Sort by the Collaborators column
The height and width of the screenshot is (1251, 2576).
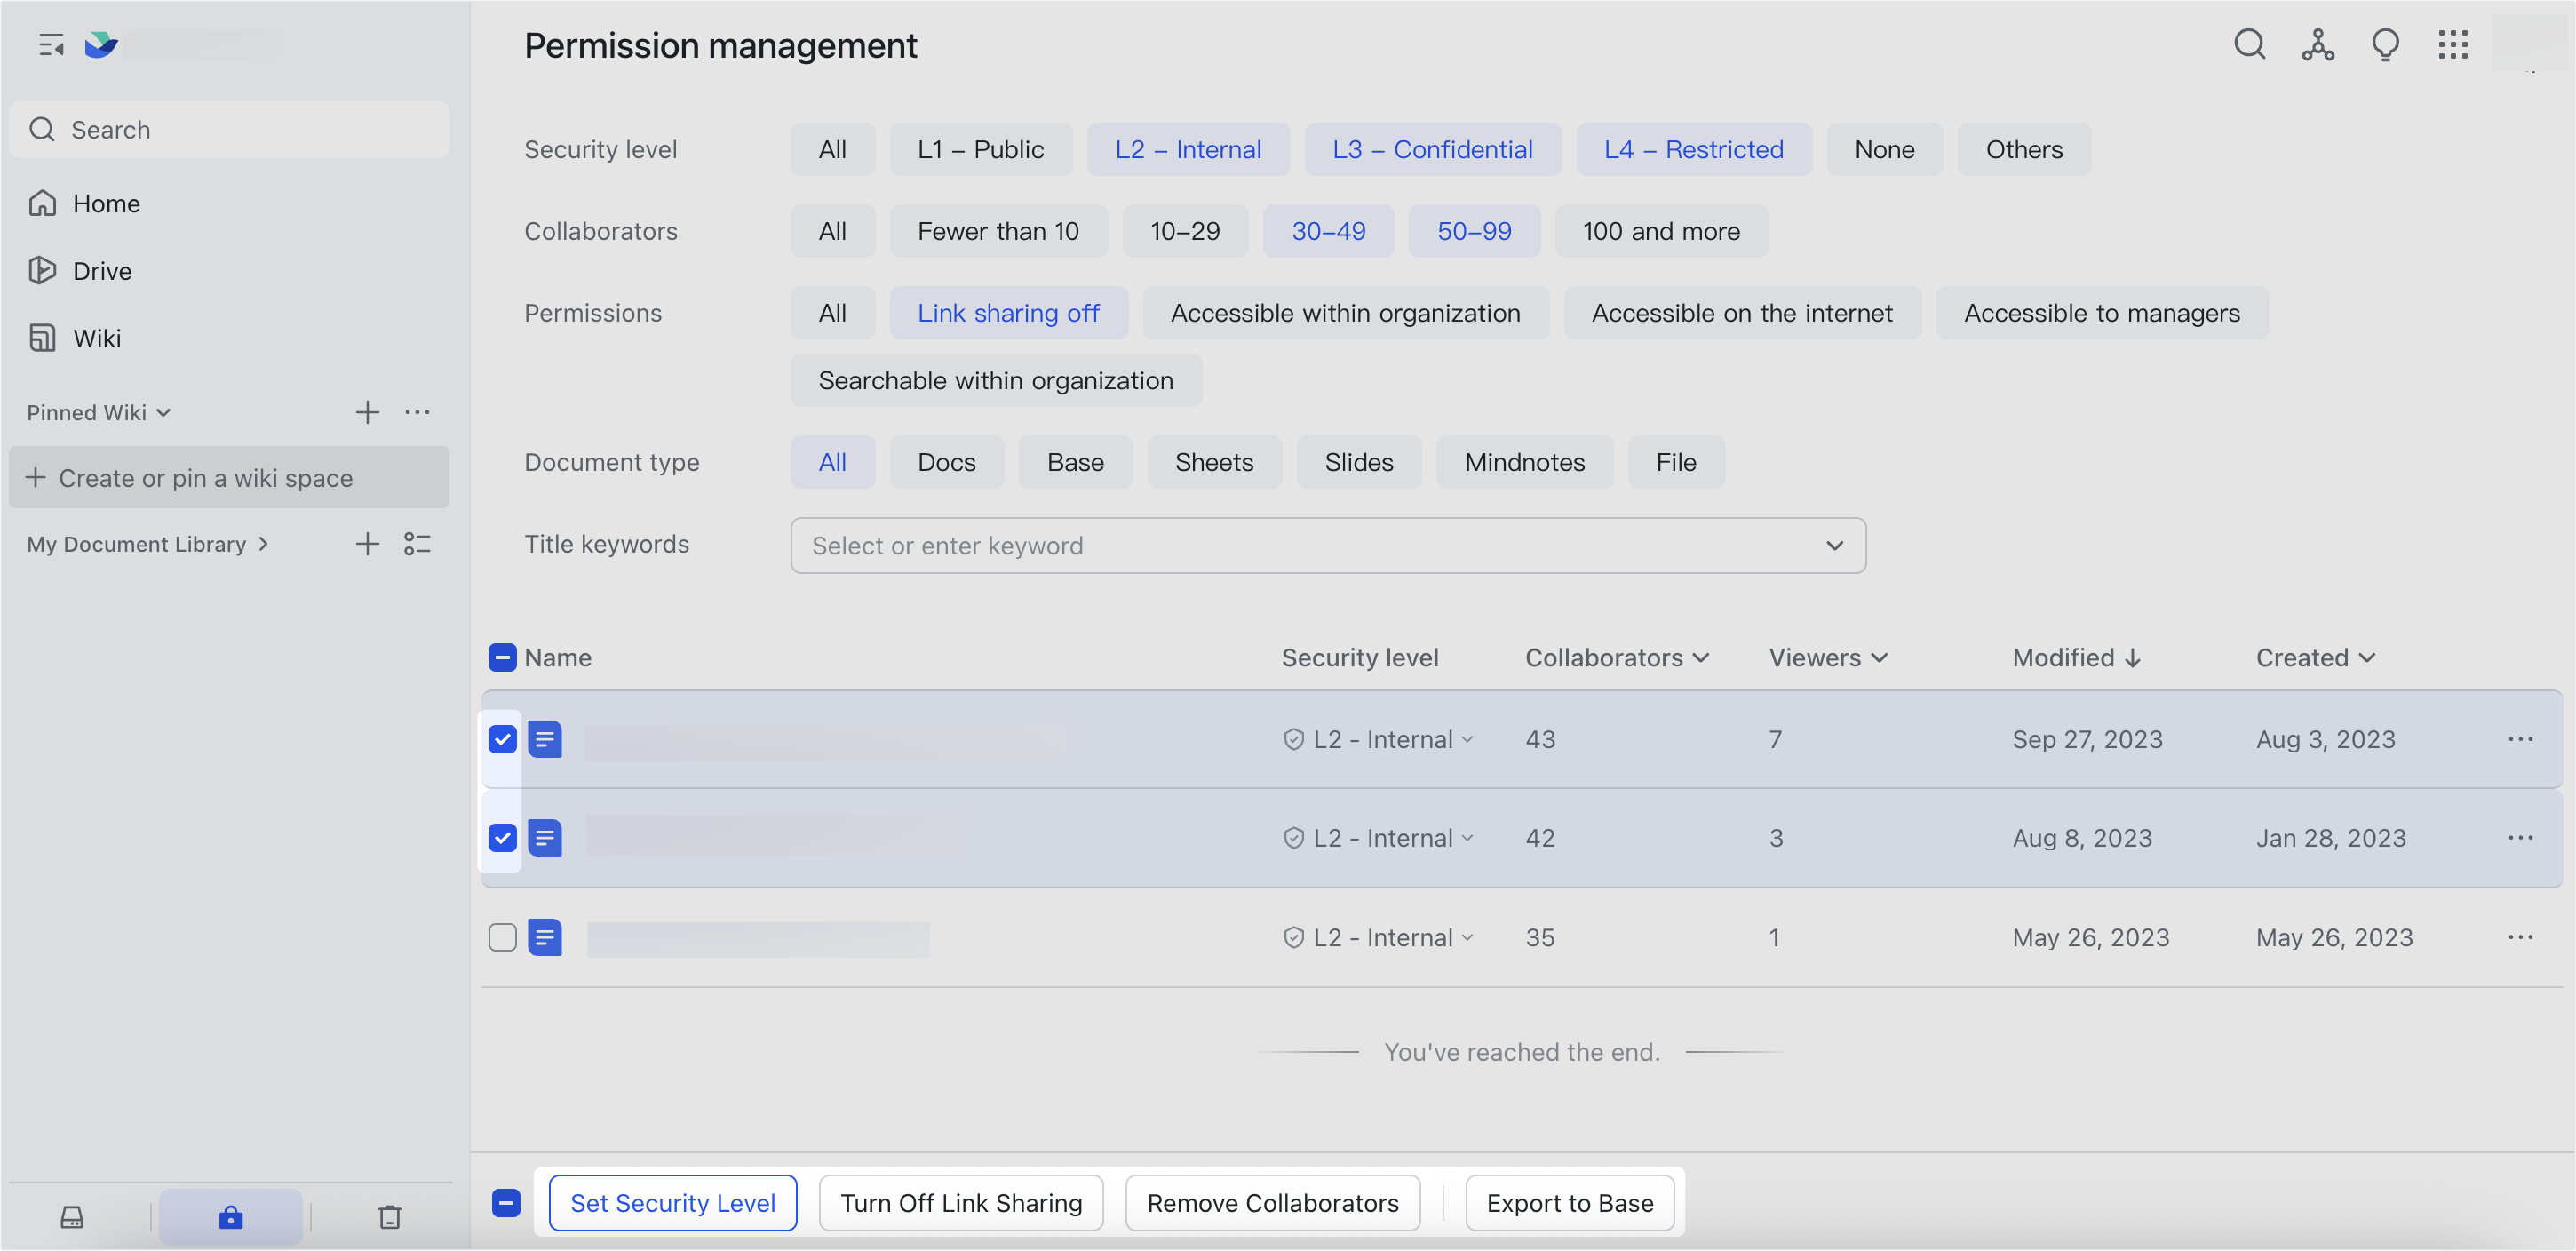(1616, 657)
